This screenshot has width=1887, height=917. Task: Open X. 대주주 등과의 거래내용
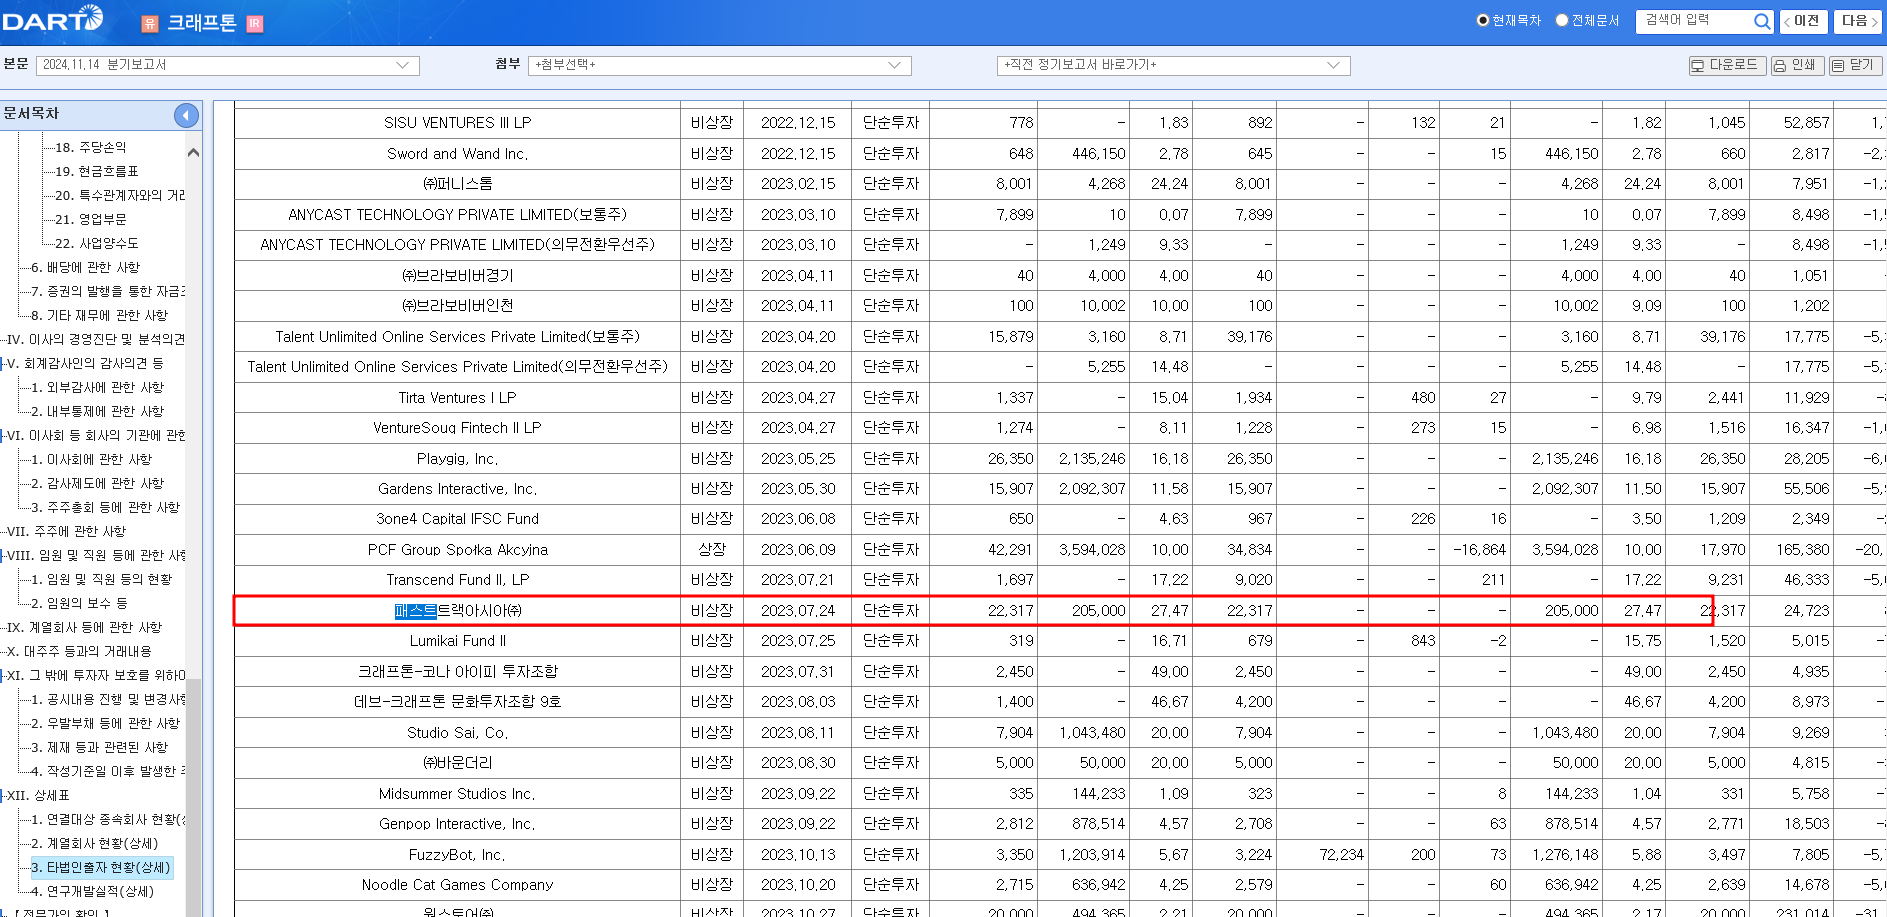(x=79, y=651)
